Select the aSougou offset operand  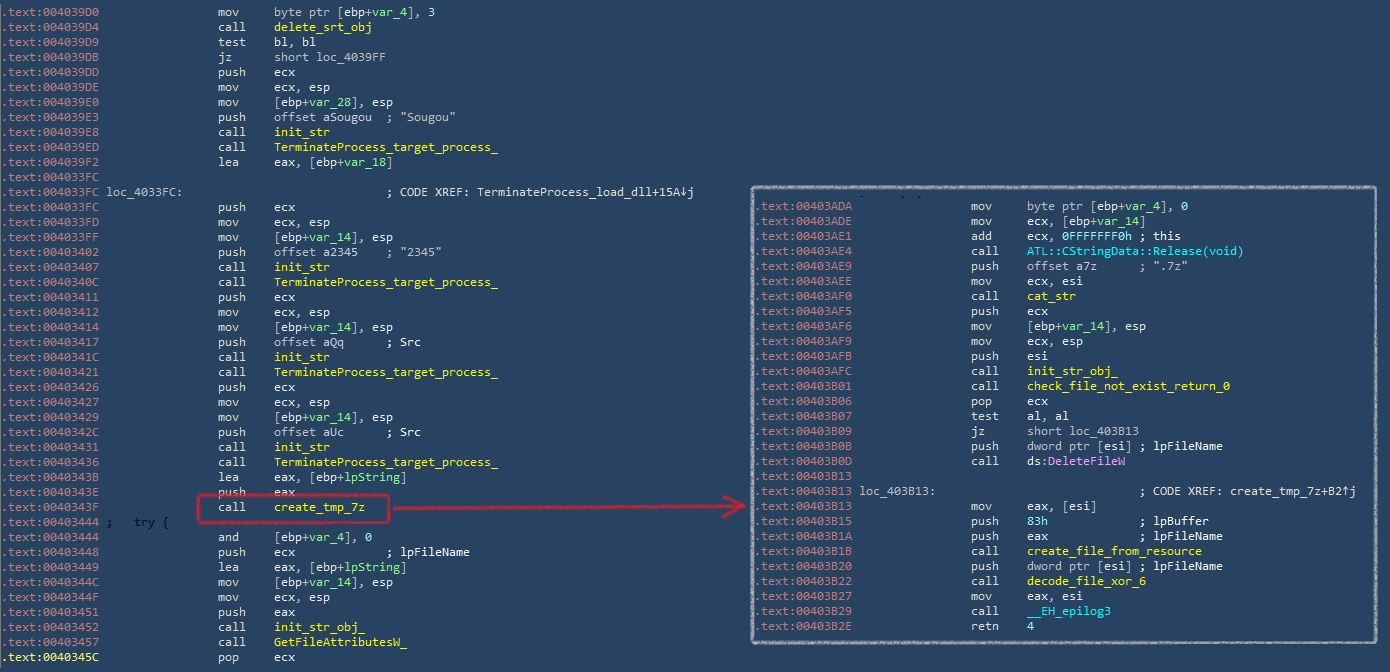point(328,117)
